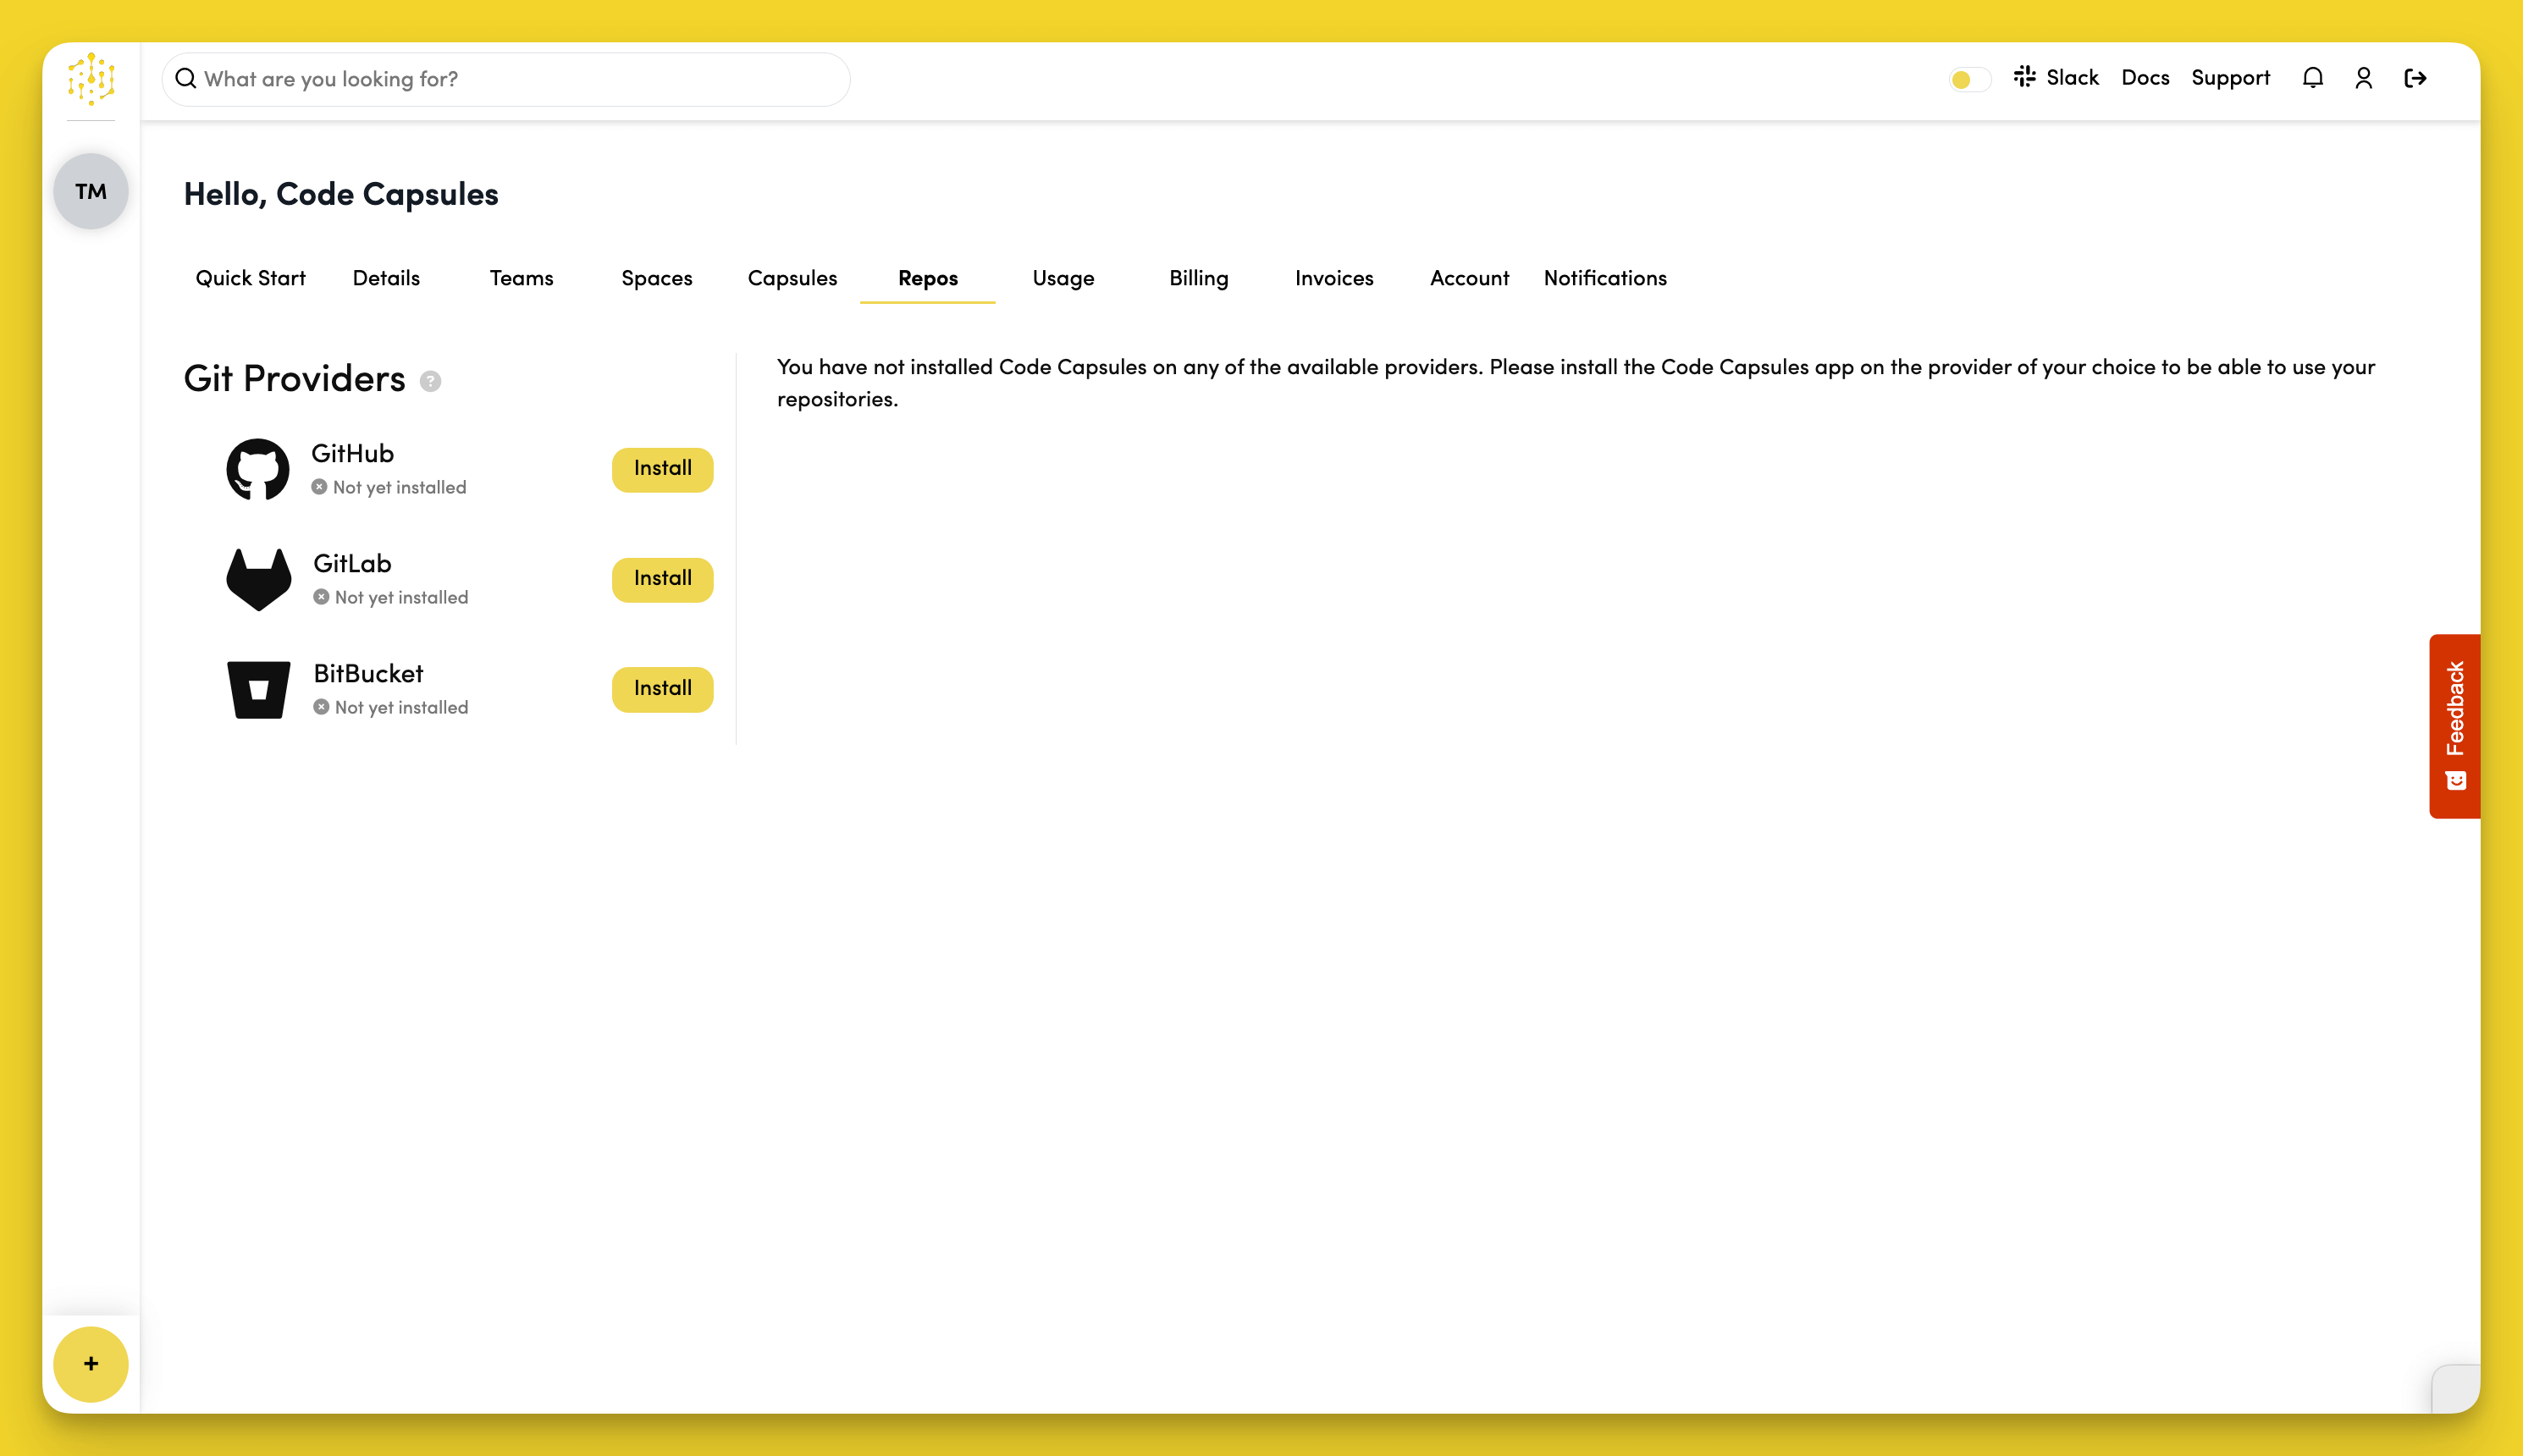
Task: Install Code Capsules on GitHub
Action: (x=662, y=469)
